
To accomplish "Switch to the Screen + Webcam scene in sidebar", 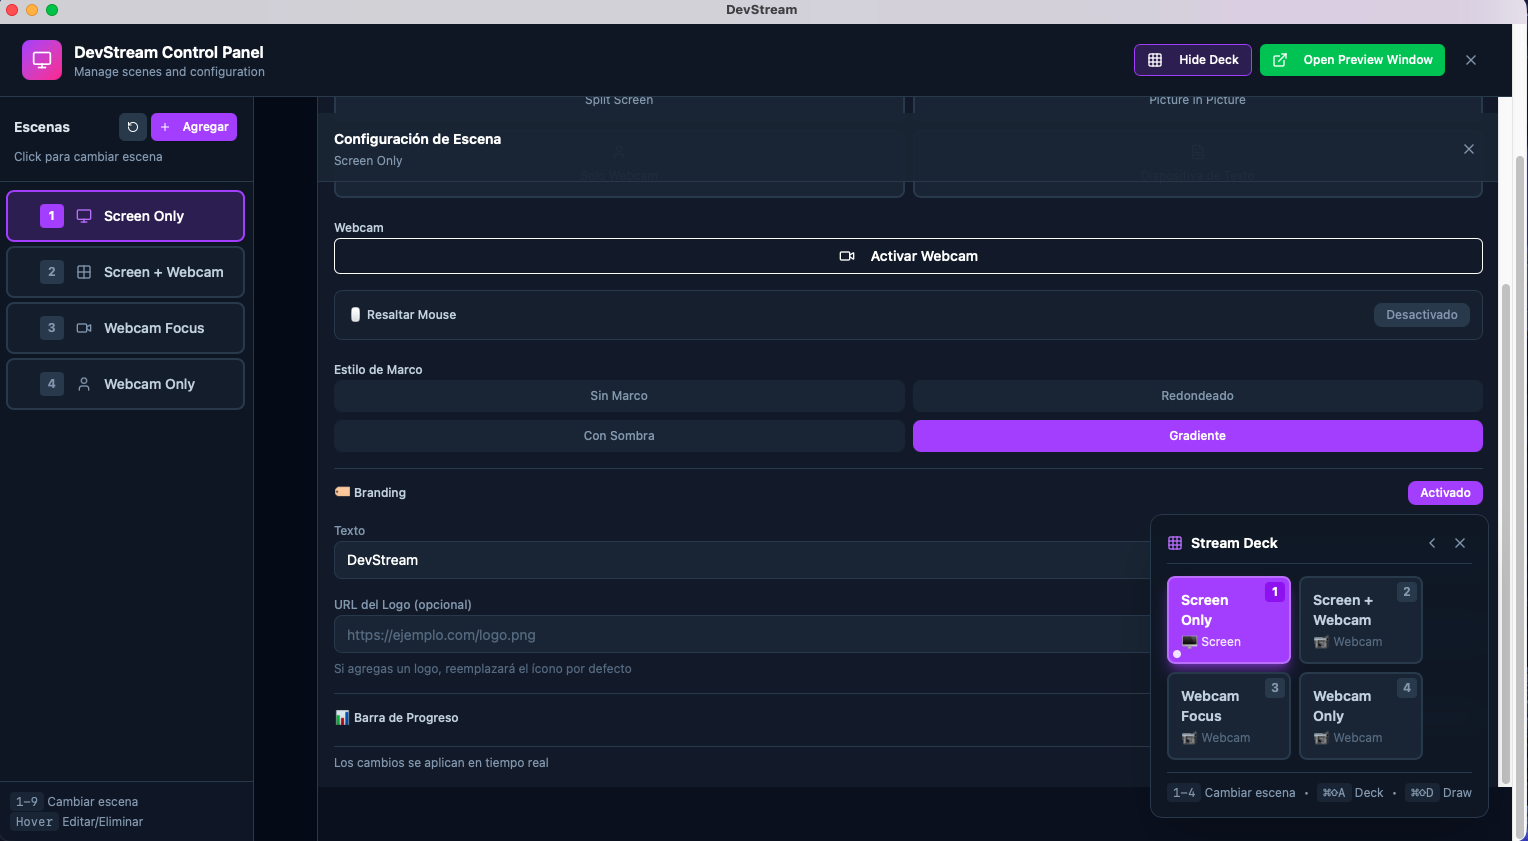I will [x=125, y=271].
